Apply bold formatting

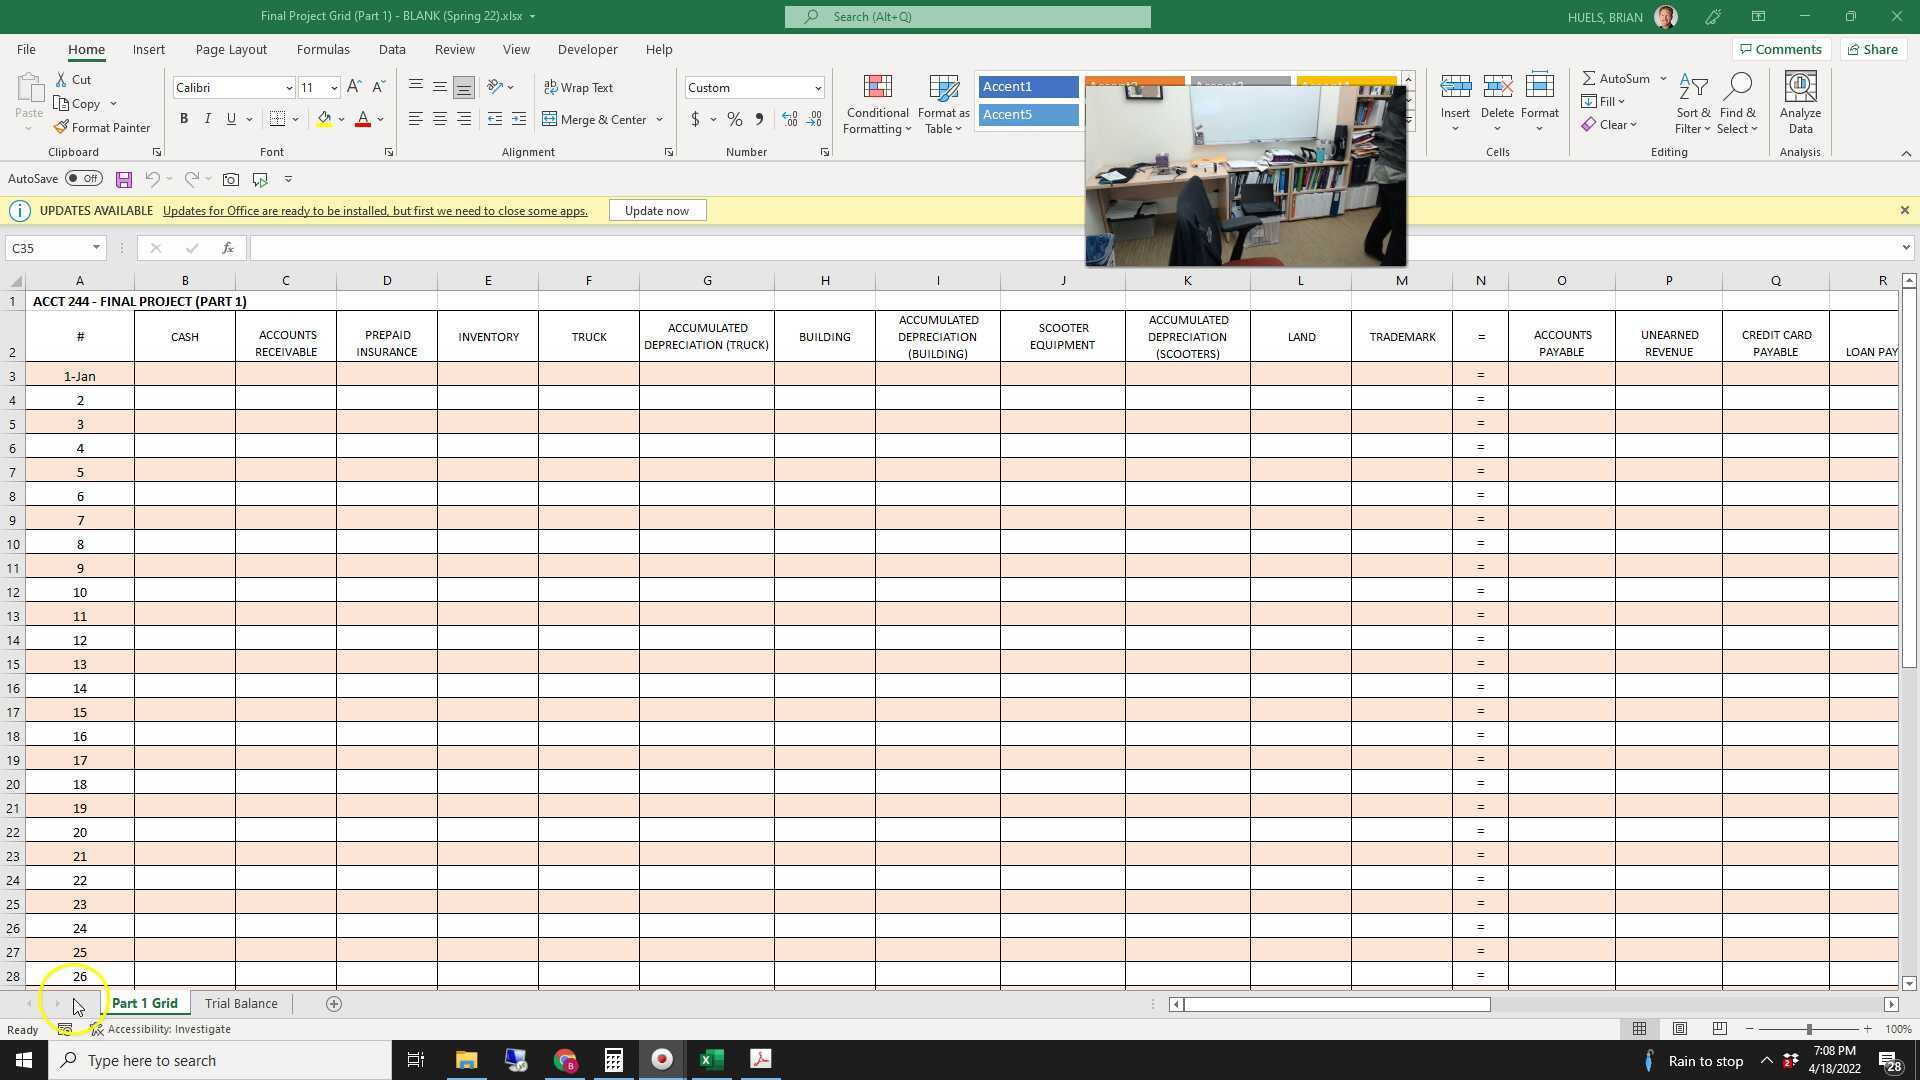tap(184, 119)
